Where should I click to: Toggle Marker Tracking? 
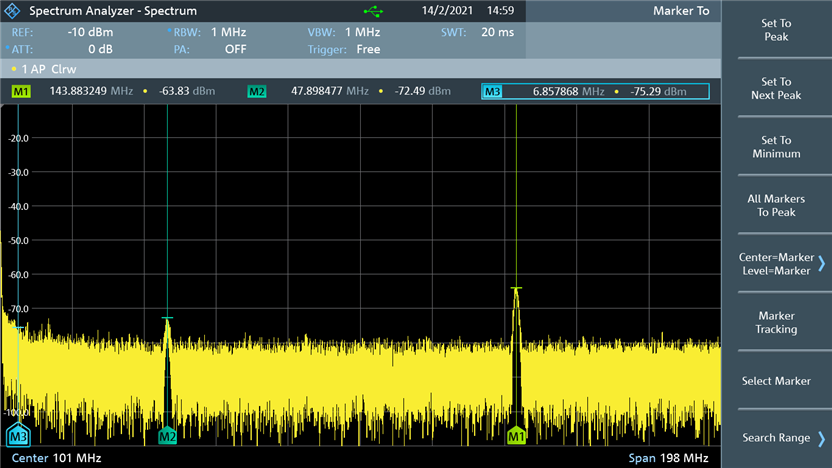tap(776, 322)
